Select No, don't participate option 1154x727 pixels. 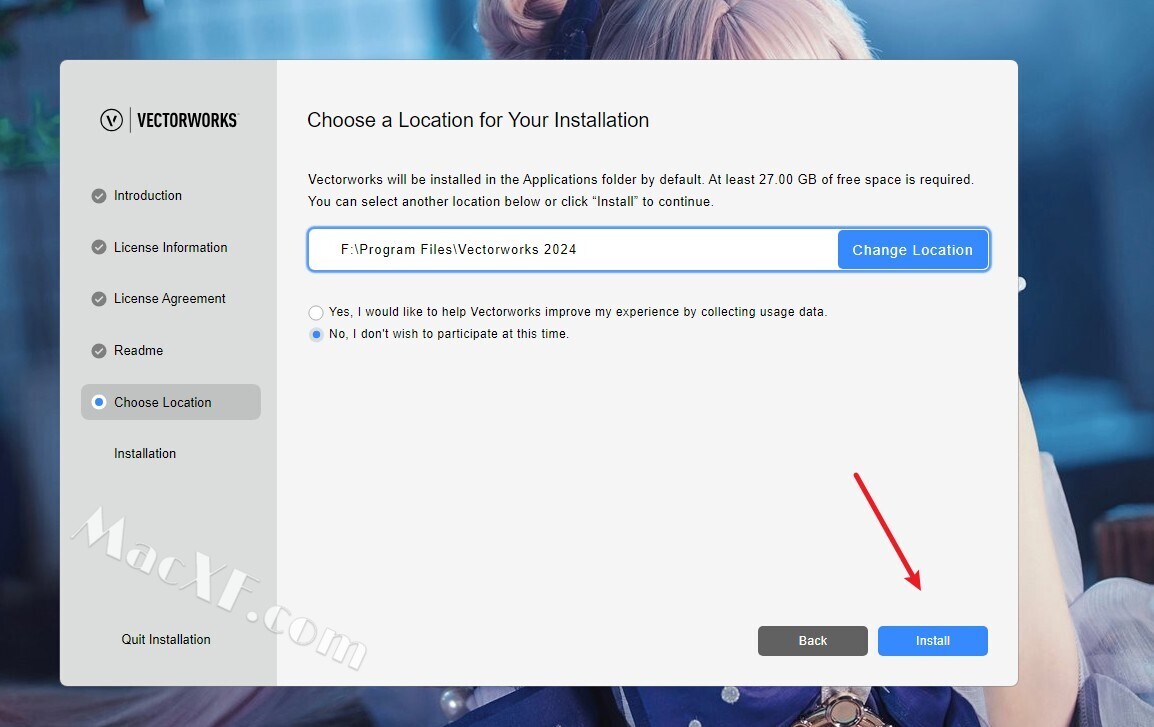coord(316,335)
